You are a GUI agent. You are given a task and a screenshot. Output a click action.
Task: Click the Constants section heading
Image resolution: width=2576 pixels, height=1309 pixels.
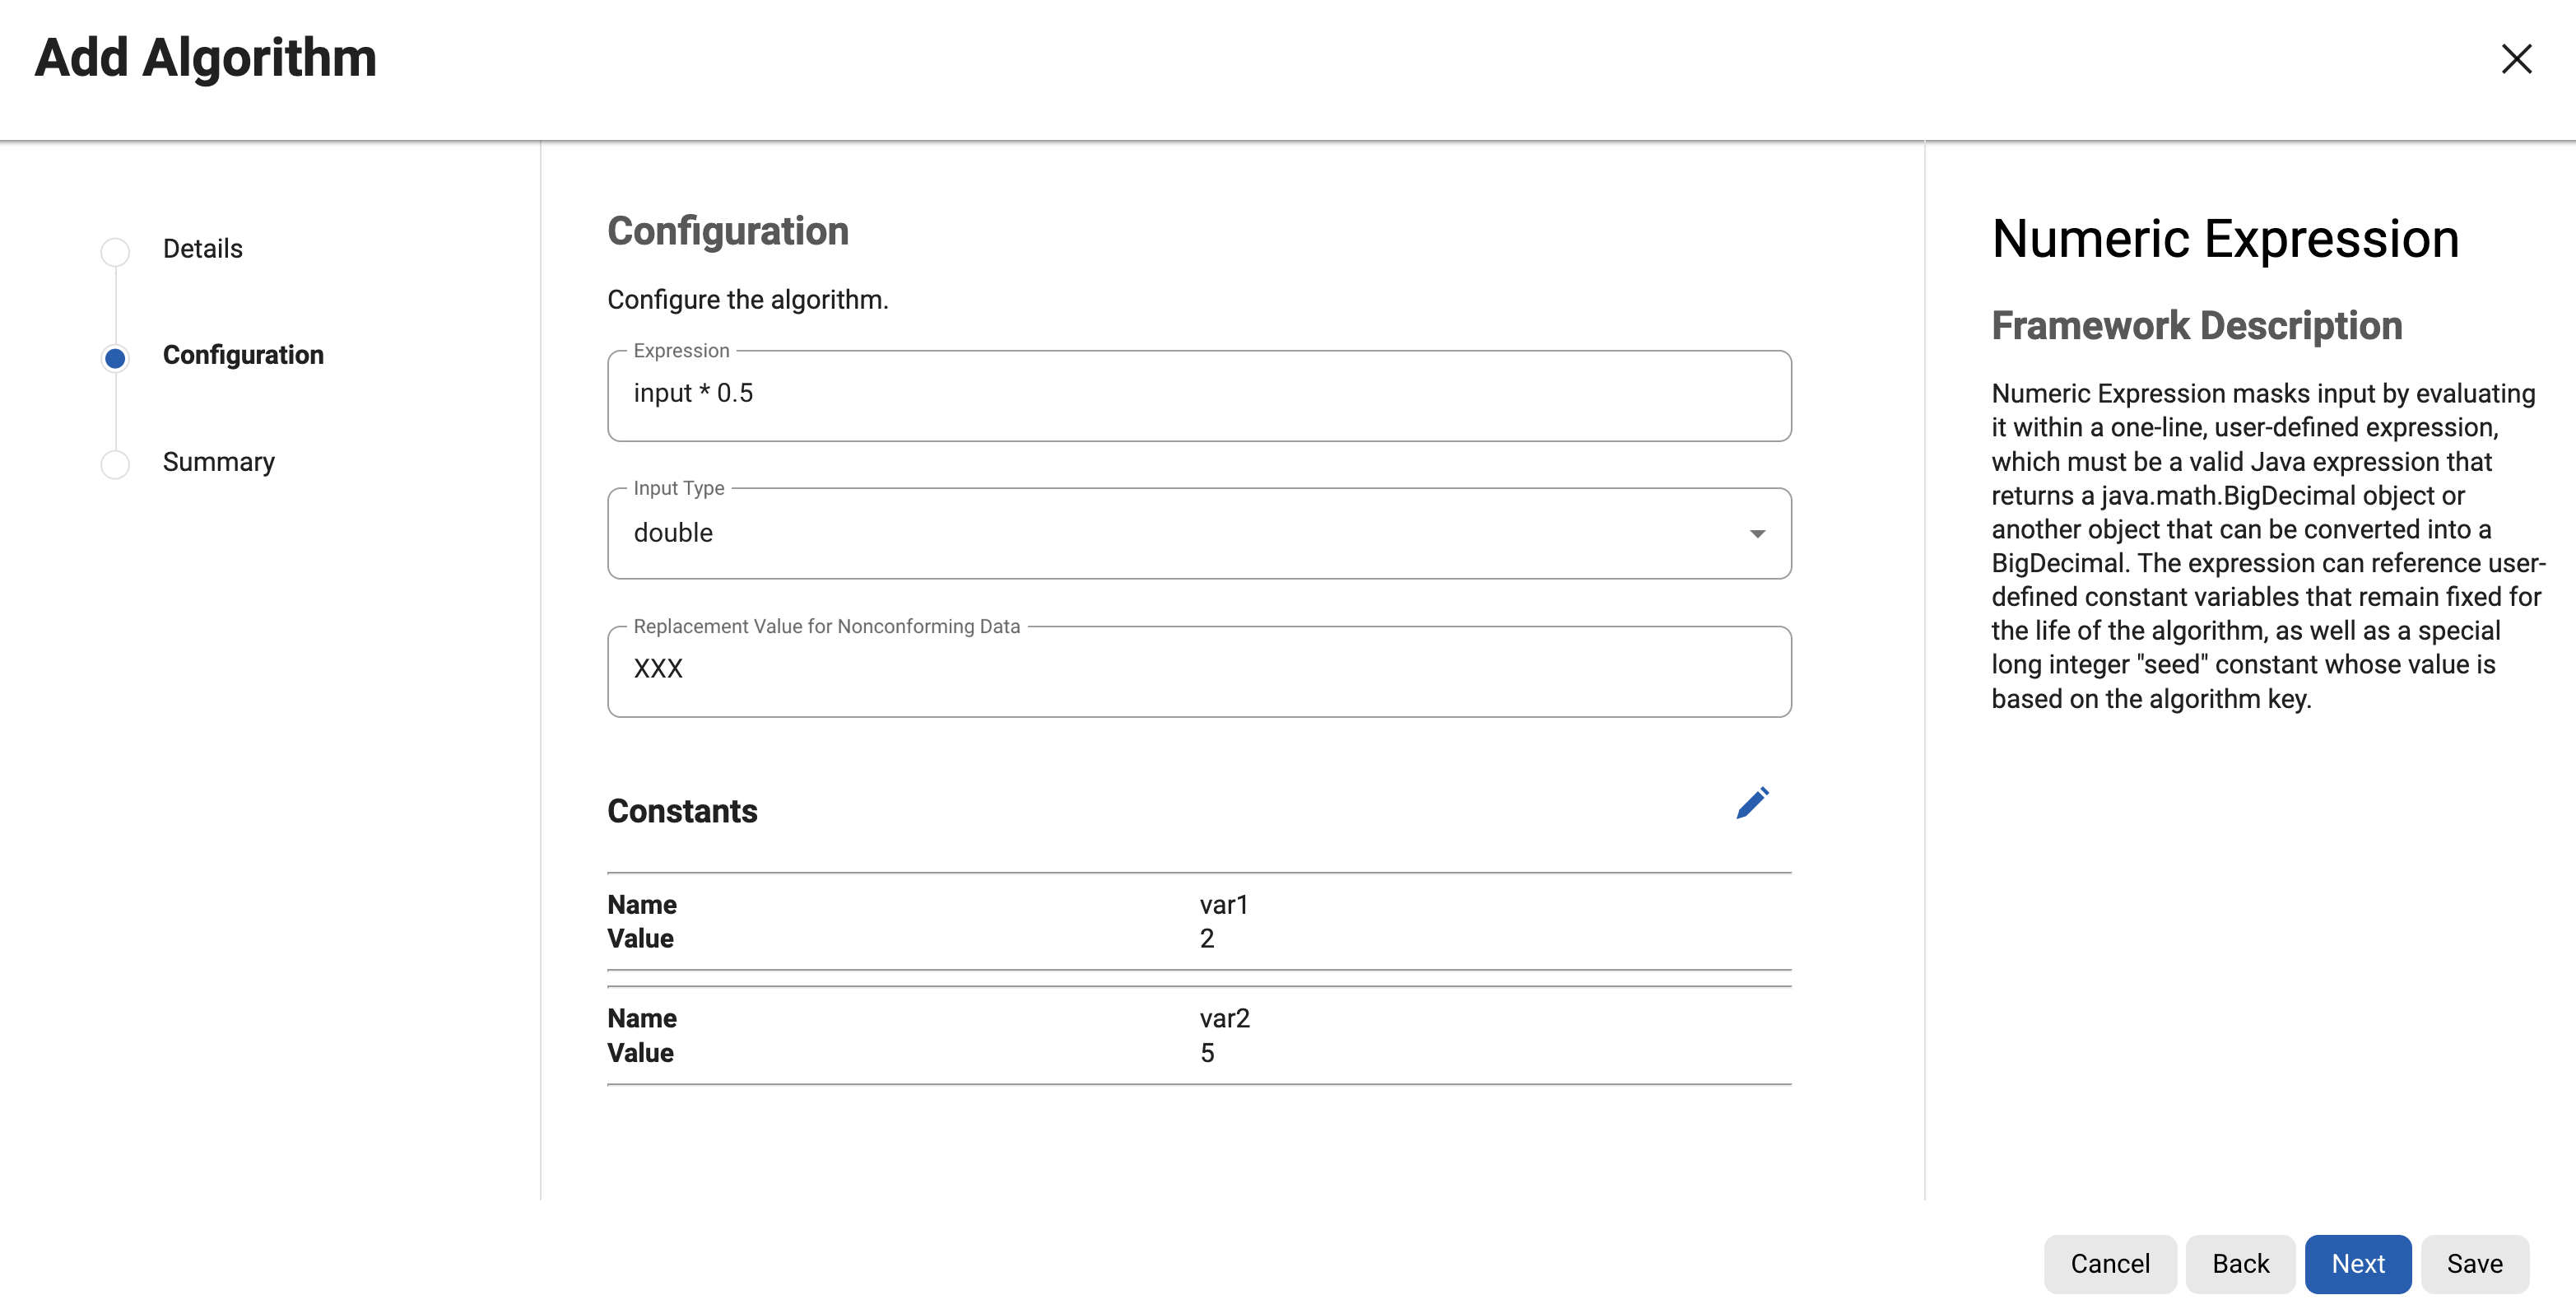coord(682,811)
